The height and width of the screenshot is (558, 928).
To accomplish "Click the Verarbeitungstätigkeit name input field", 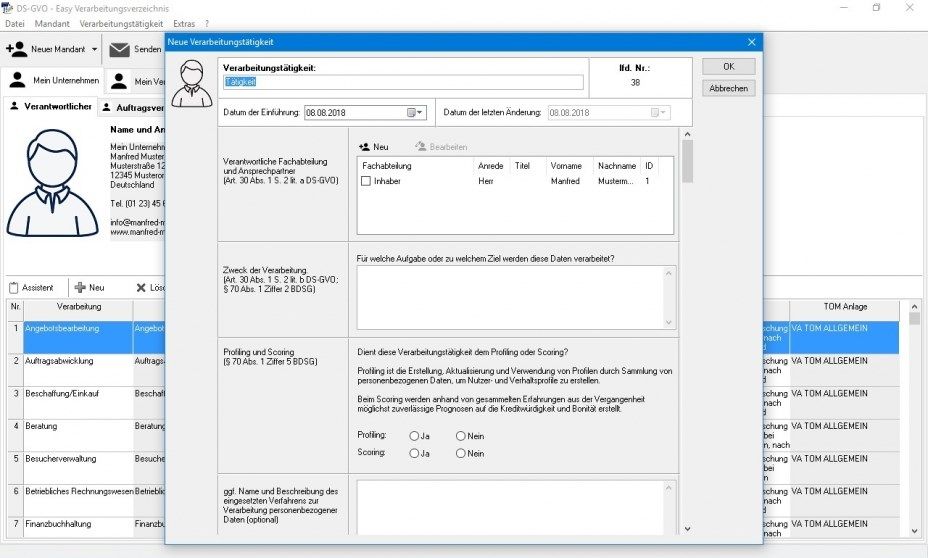I will tap(403, 82).
